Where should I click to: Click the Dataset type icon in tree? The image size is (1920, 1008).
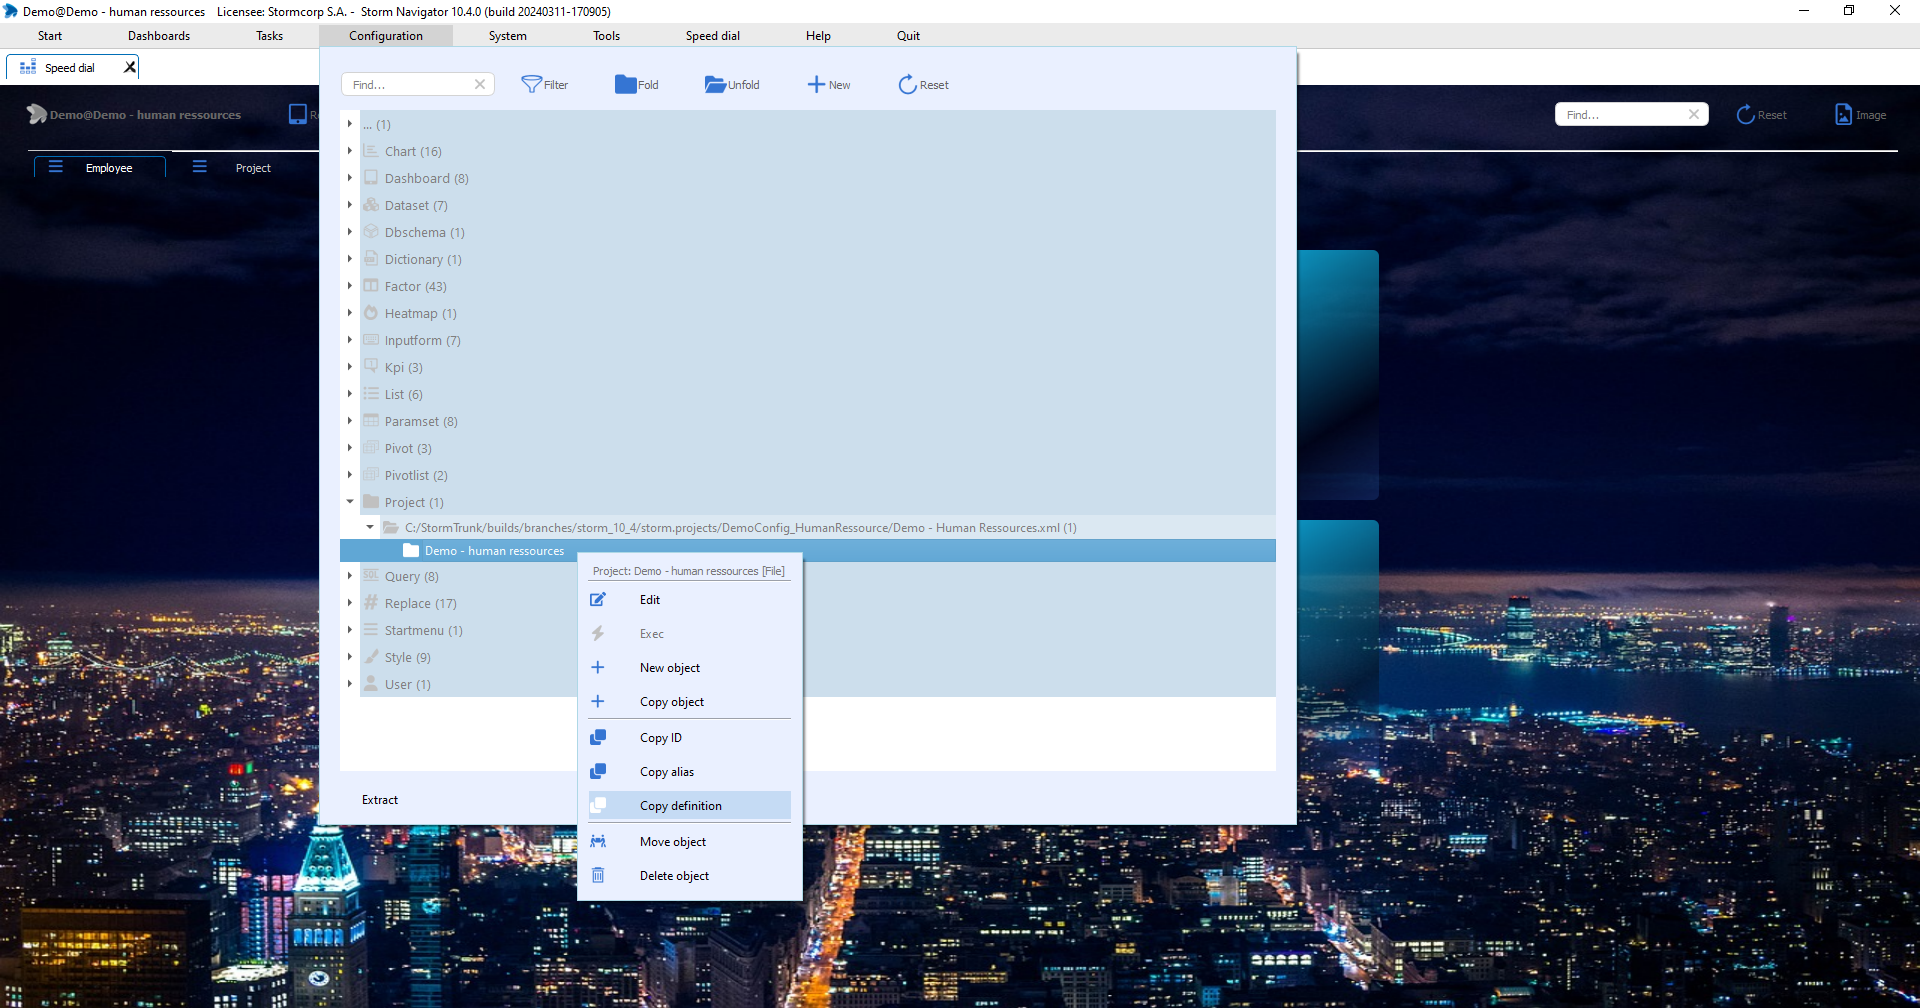tap(371, 205)
